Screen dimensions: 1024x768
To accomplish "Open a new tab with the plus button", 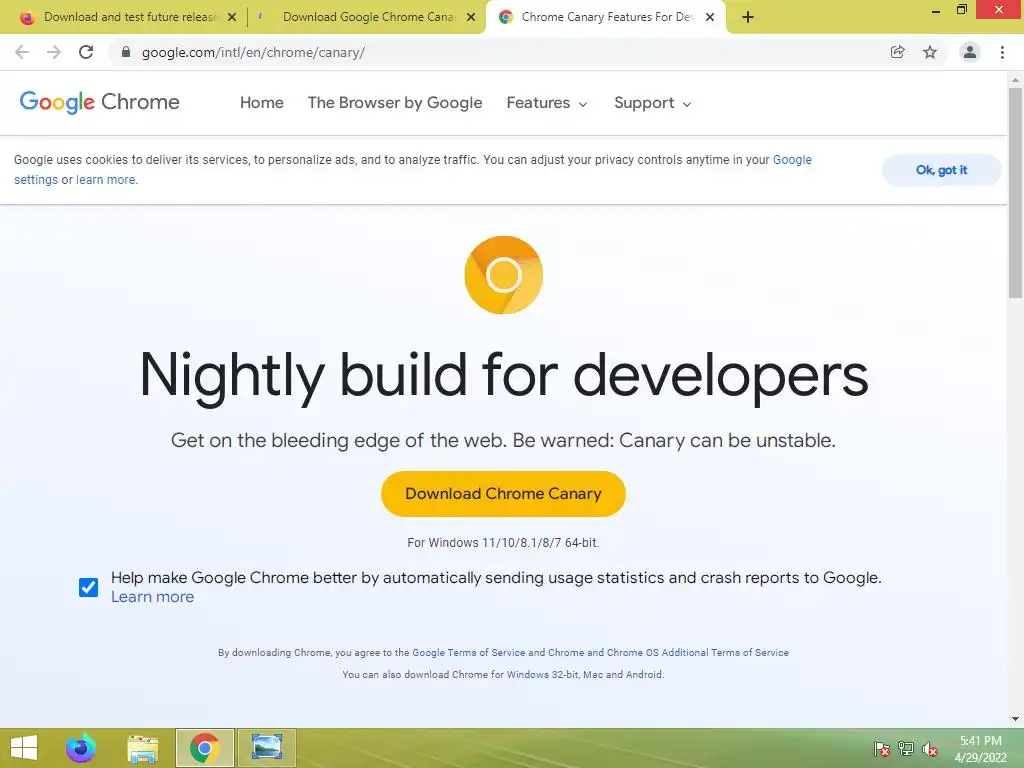I will 748,17.
